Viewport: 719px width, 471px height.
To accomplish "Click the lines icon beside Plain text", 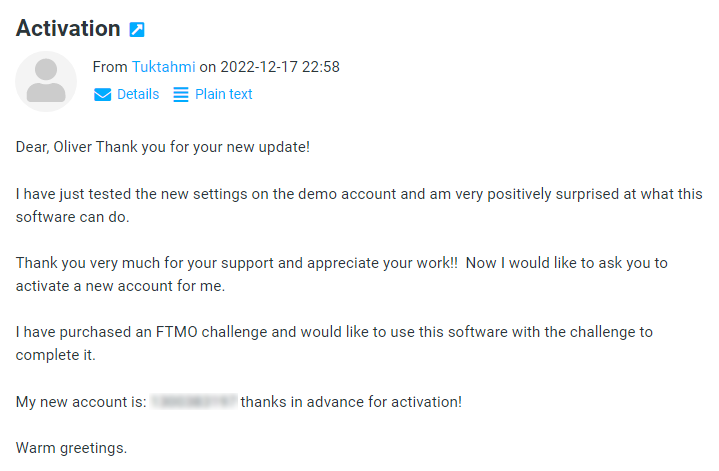I will [181, 95].
